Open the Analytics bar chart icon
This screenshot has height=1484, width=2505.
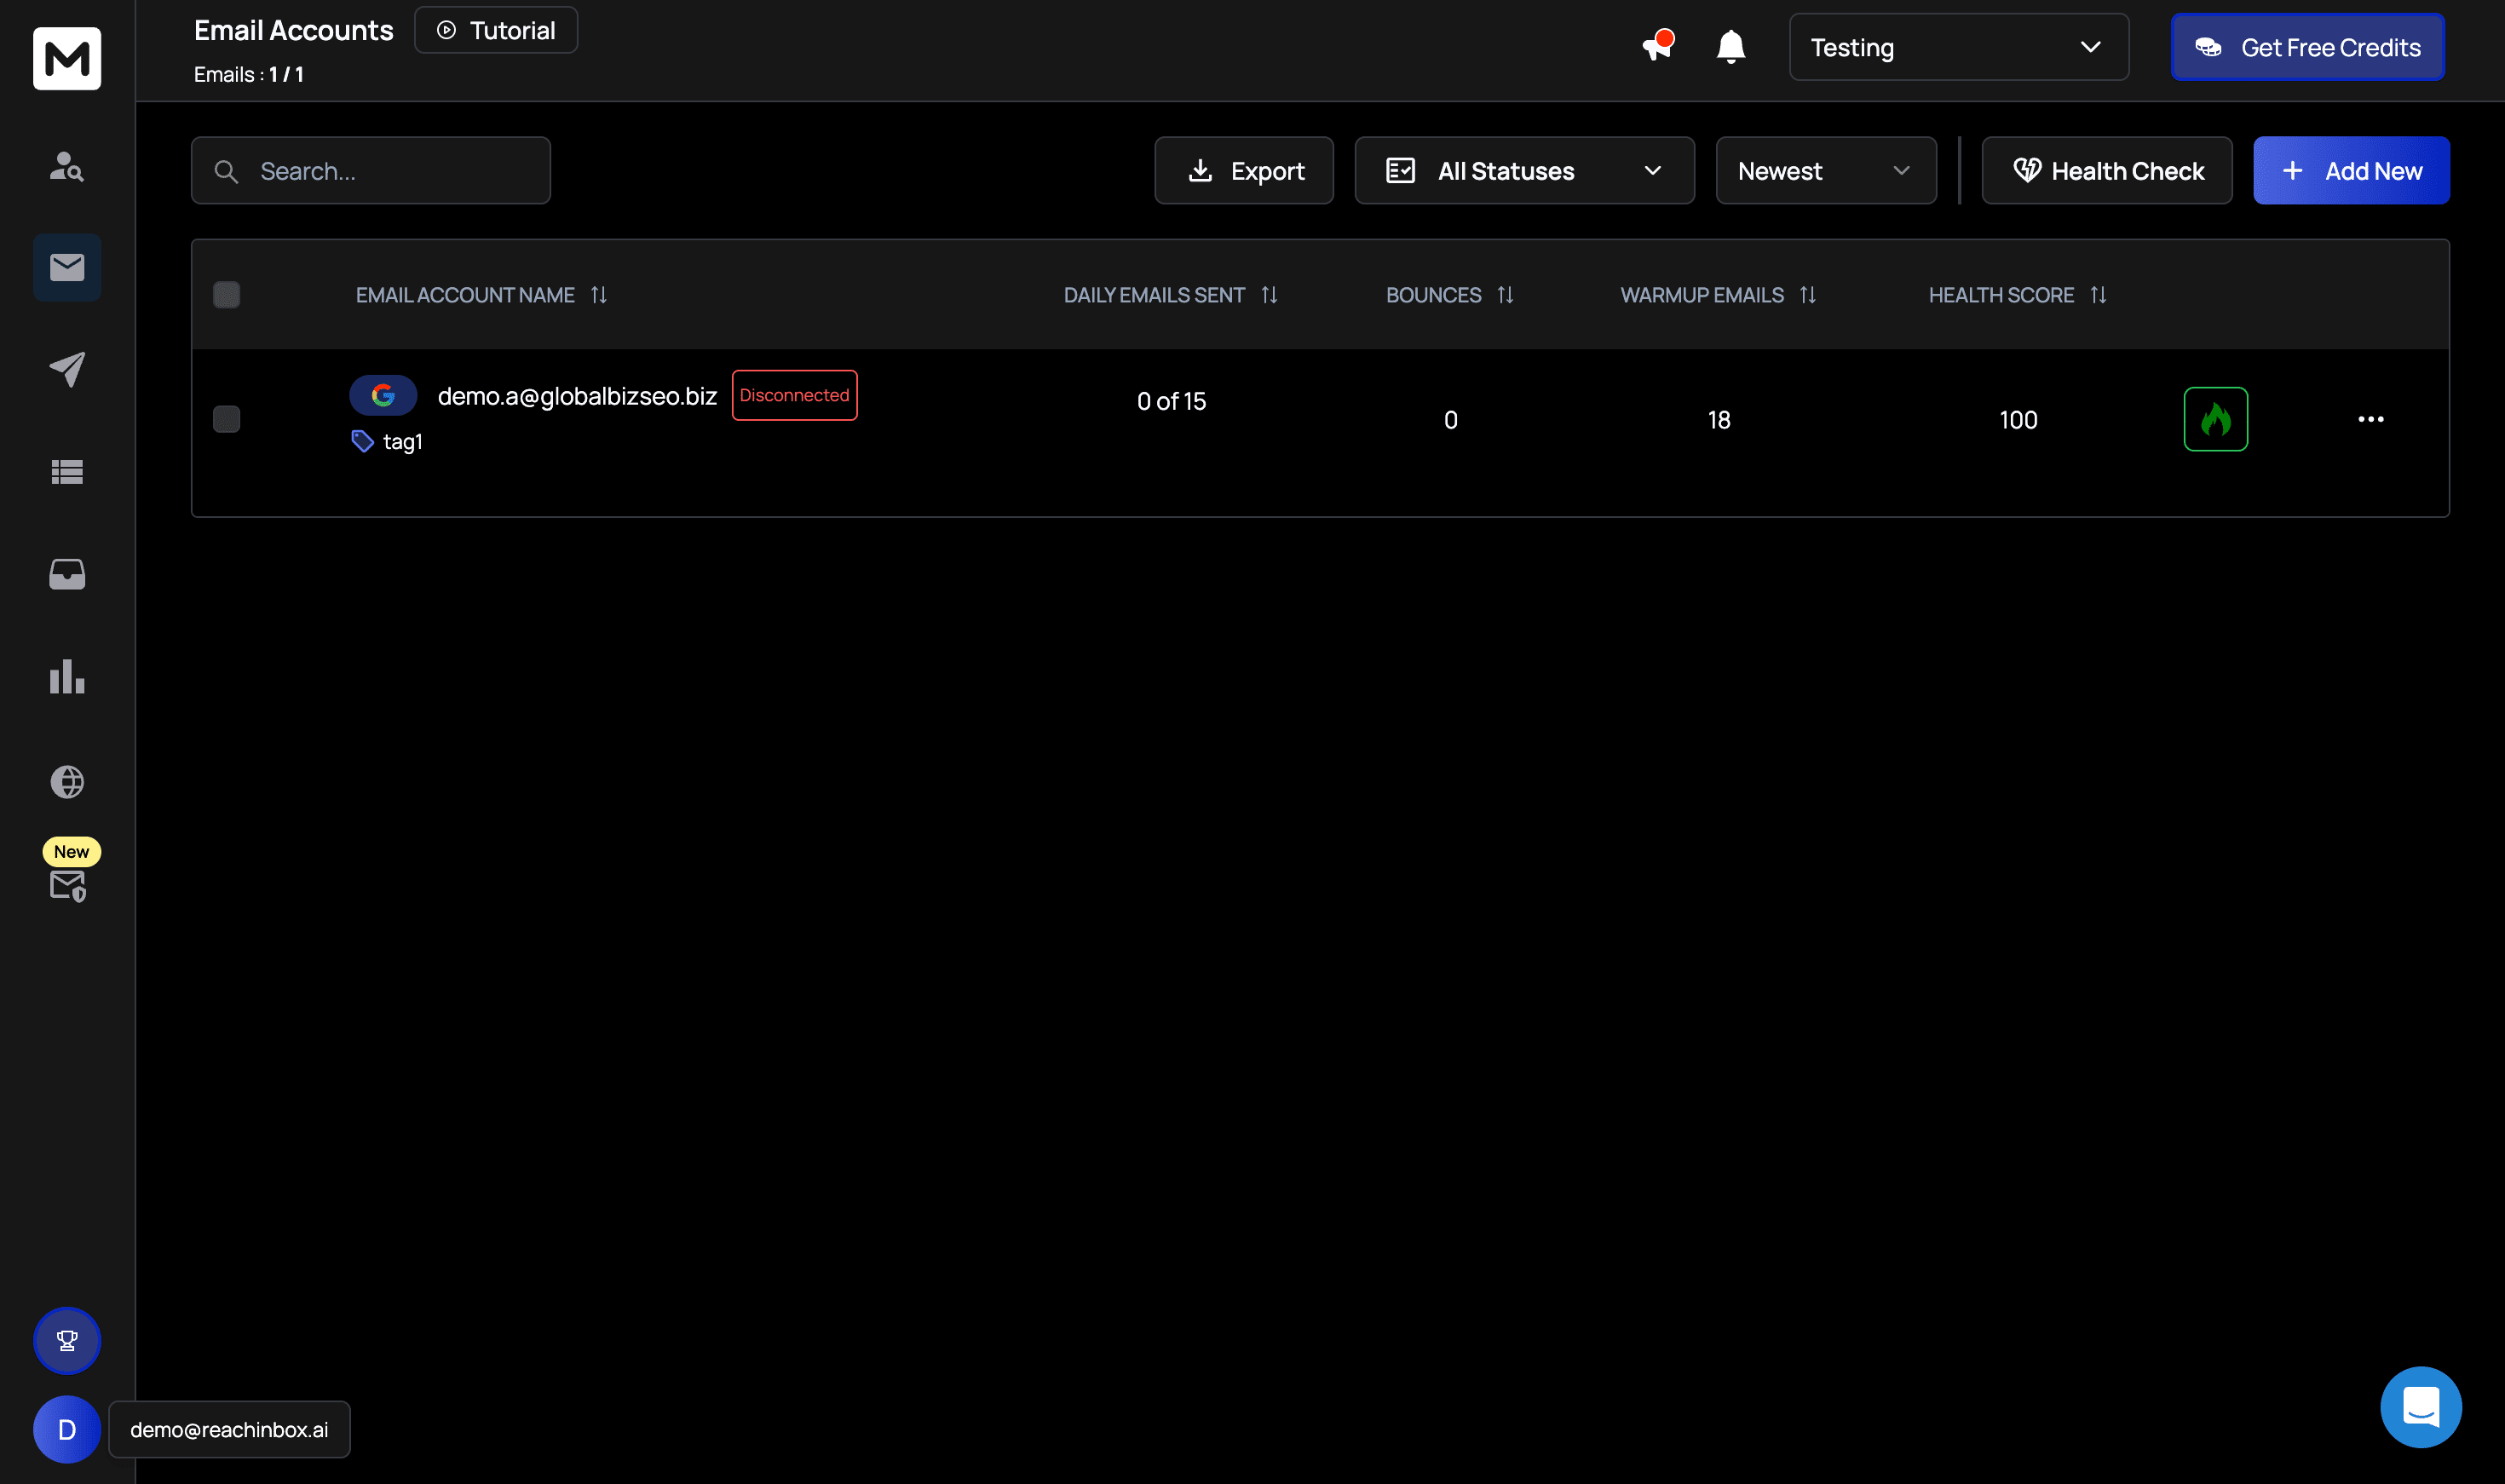[x=67, y=677]
